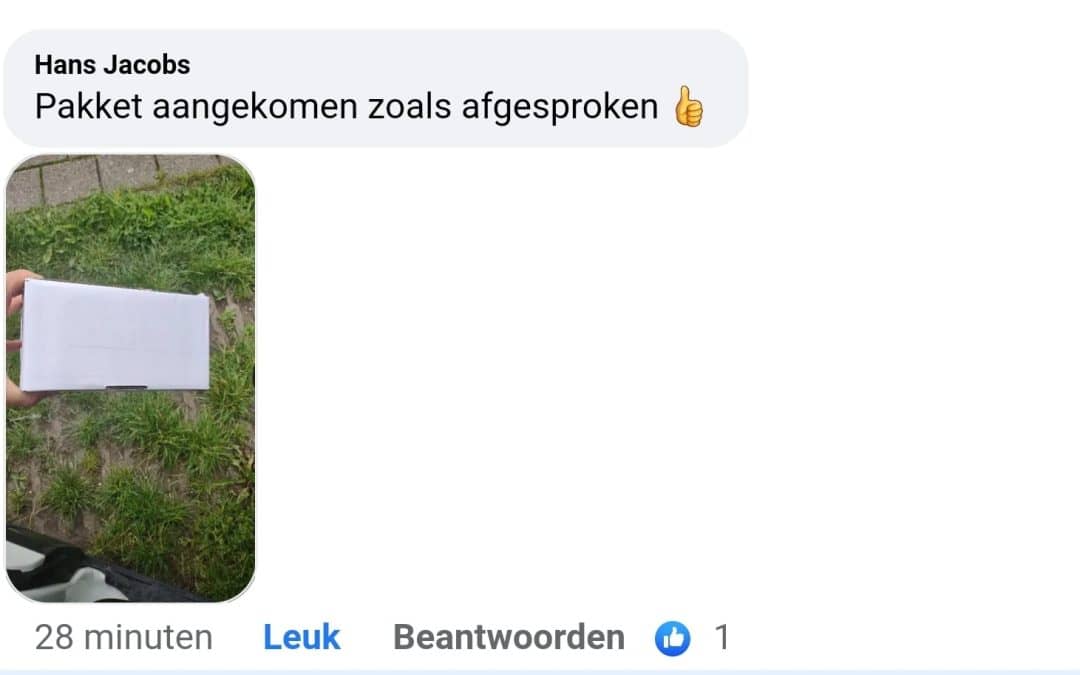Open the 28 minuten timestamp link

click(x=124, y=637)
